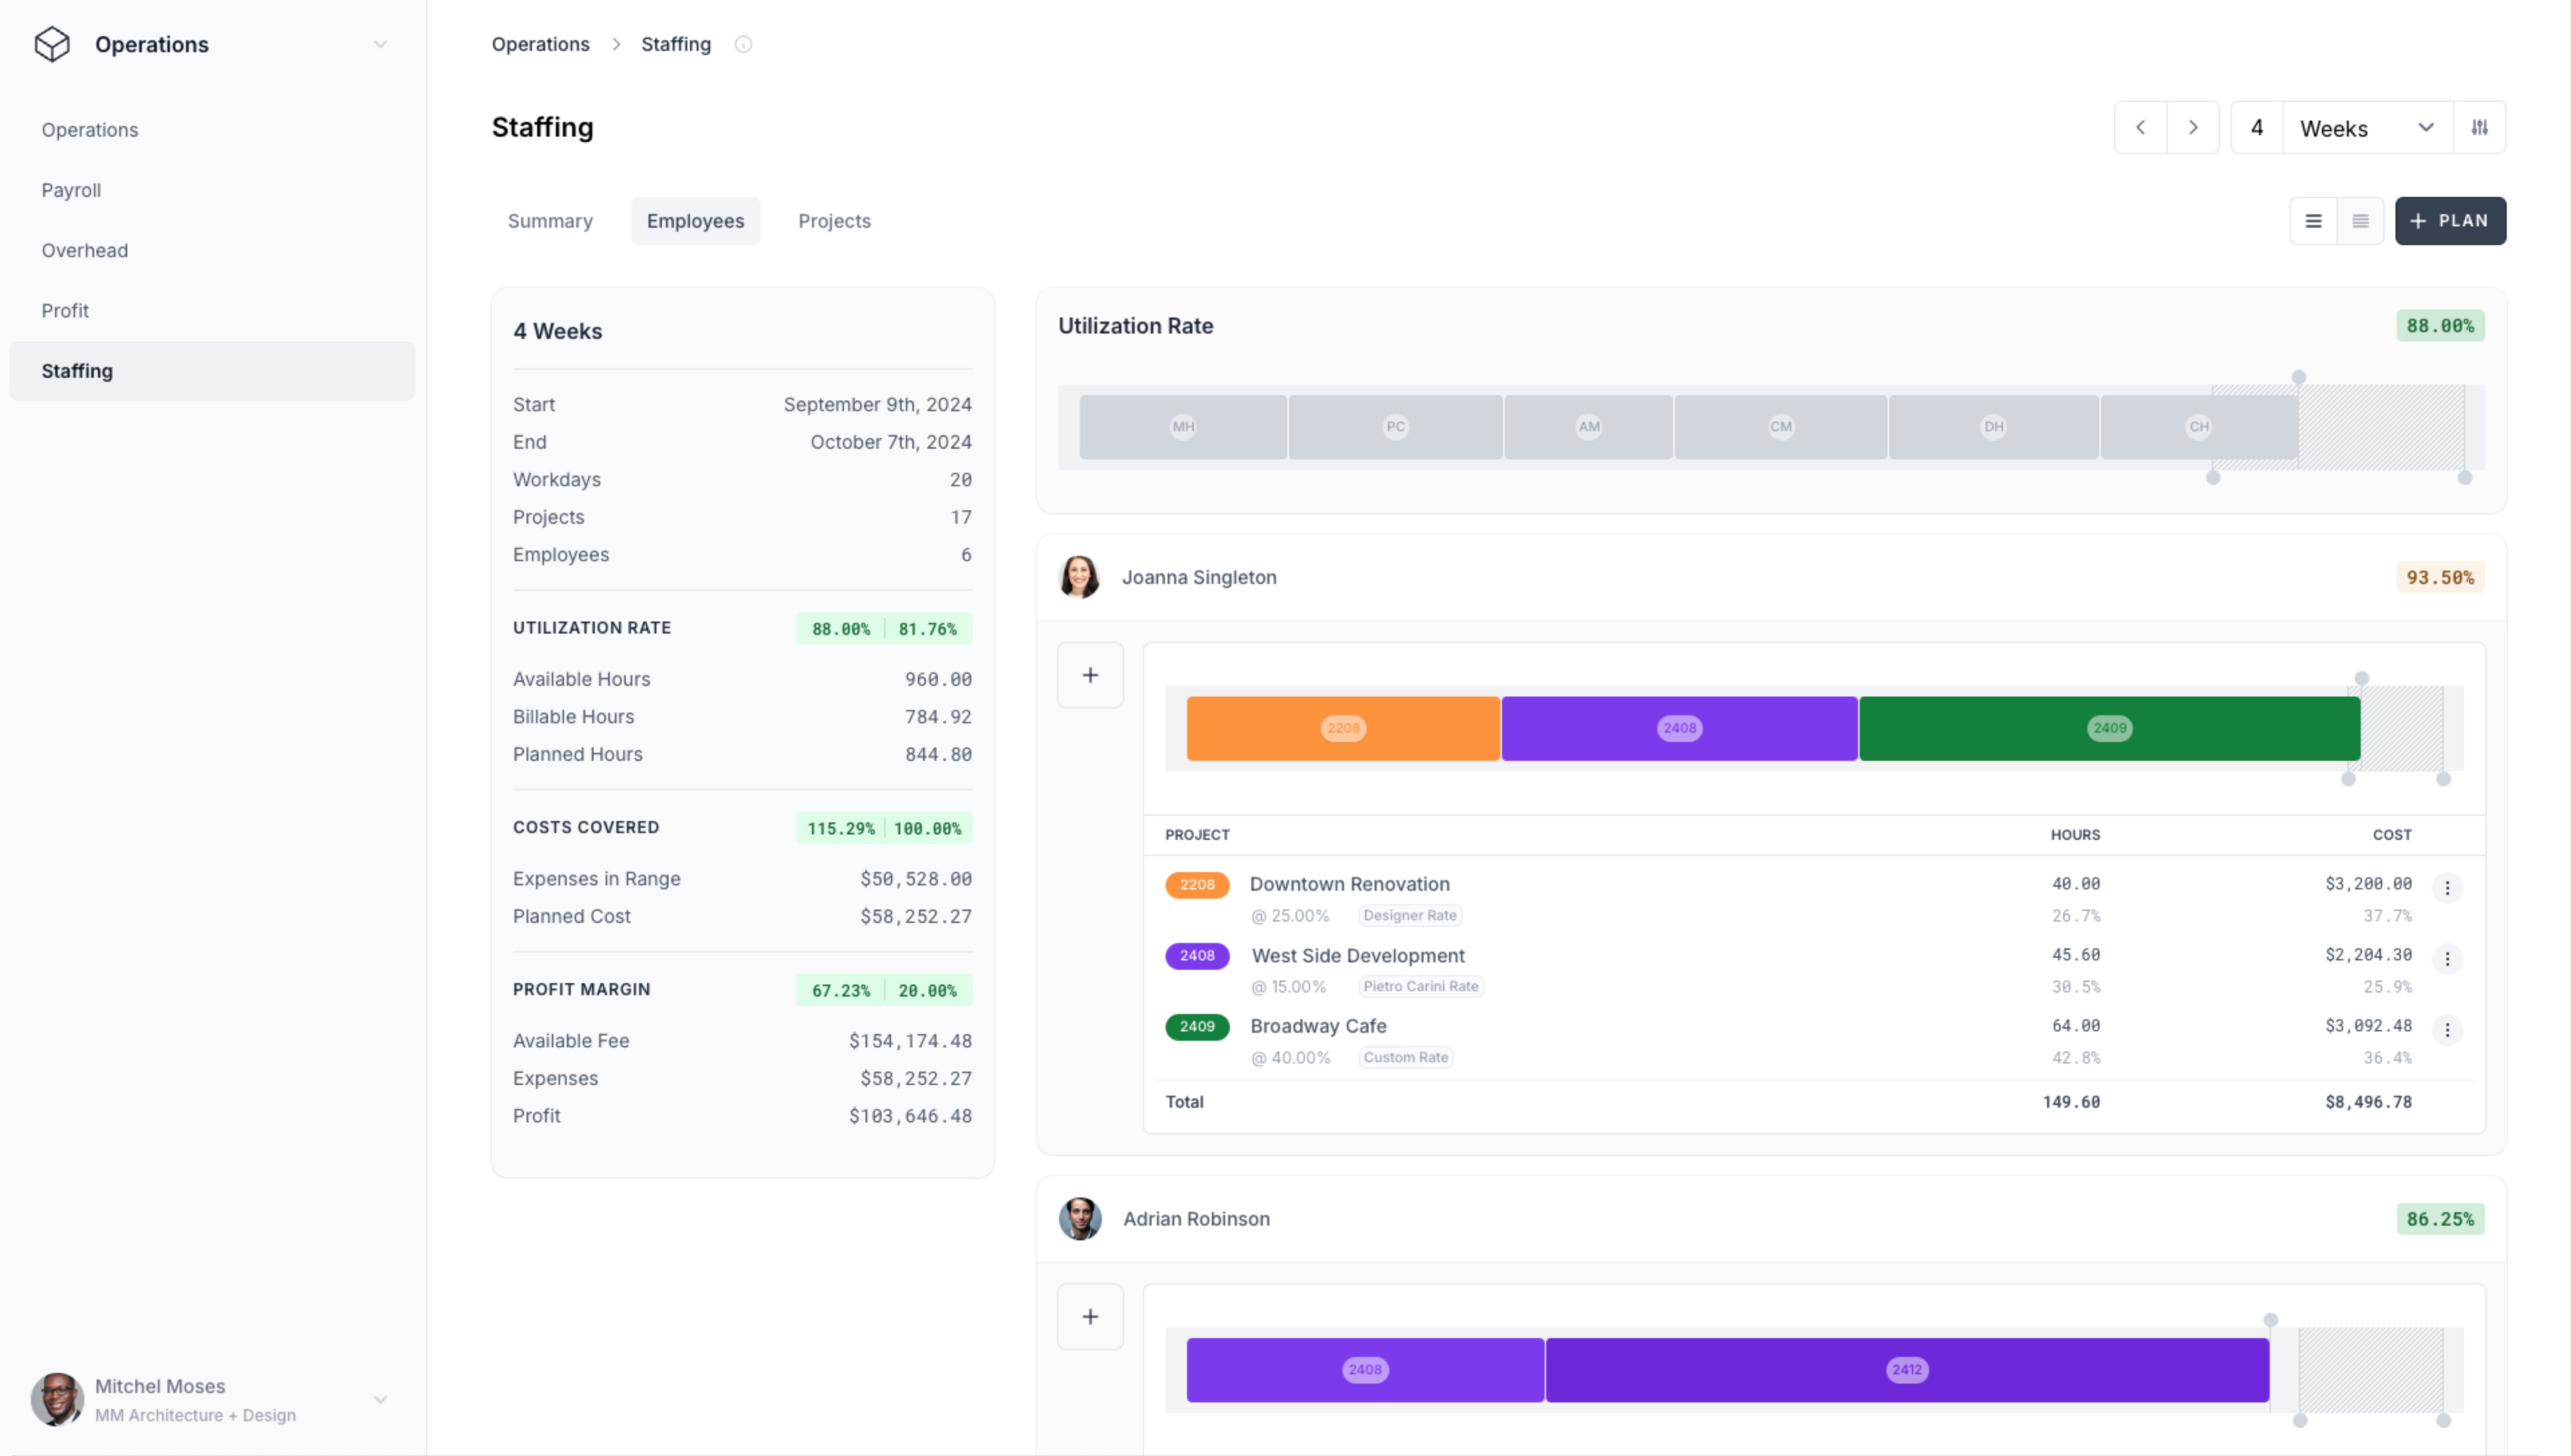Edit the period count field showing 4
Image resolution: width=2571 pixels, height=1456 pixels.
2257,127
